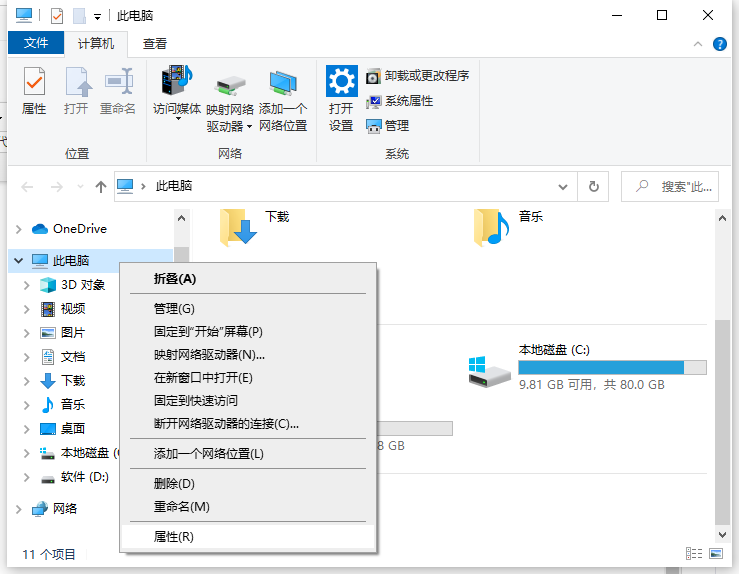Choose Map network drive (映射网络驱动器(N)...) menu item
Image resolution: width=739 pixels, height=574 pixels.
[x=248, y=354]
